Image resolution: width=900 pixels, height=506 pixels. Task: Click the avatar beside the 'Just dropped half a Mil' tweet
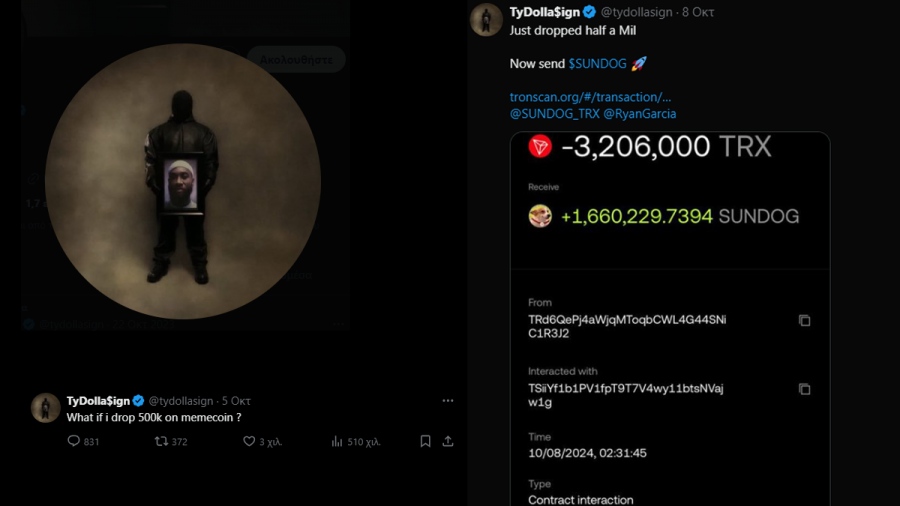(x=486, y=19)
